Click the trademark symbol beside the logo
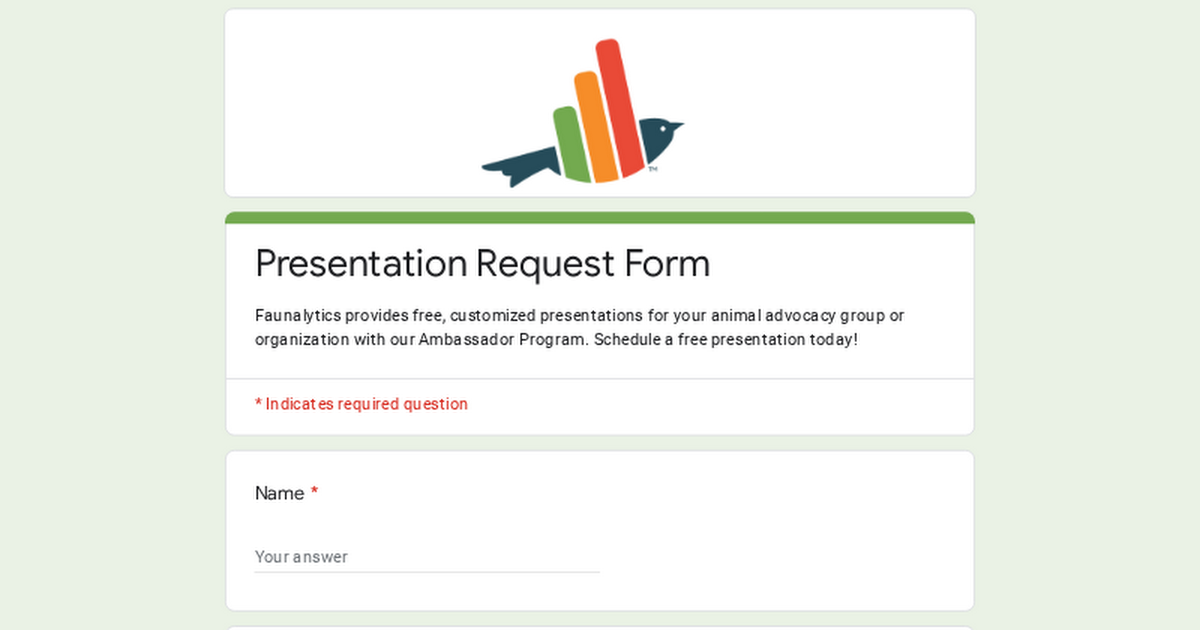The height and width of the screenshot is (630, 1200). pyautogui.click(x=653, y=170)
